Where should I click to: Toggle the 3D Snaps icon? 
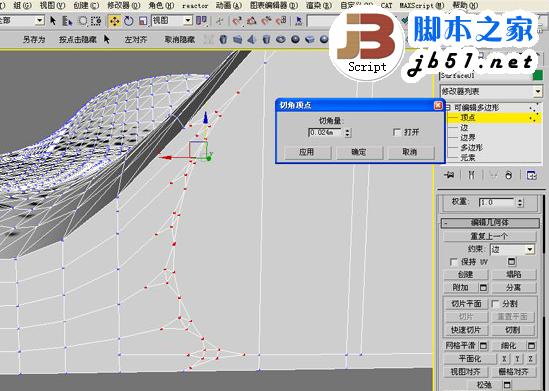(x=237, y=21)
